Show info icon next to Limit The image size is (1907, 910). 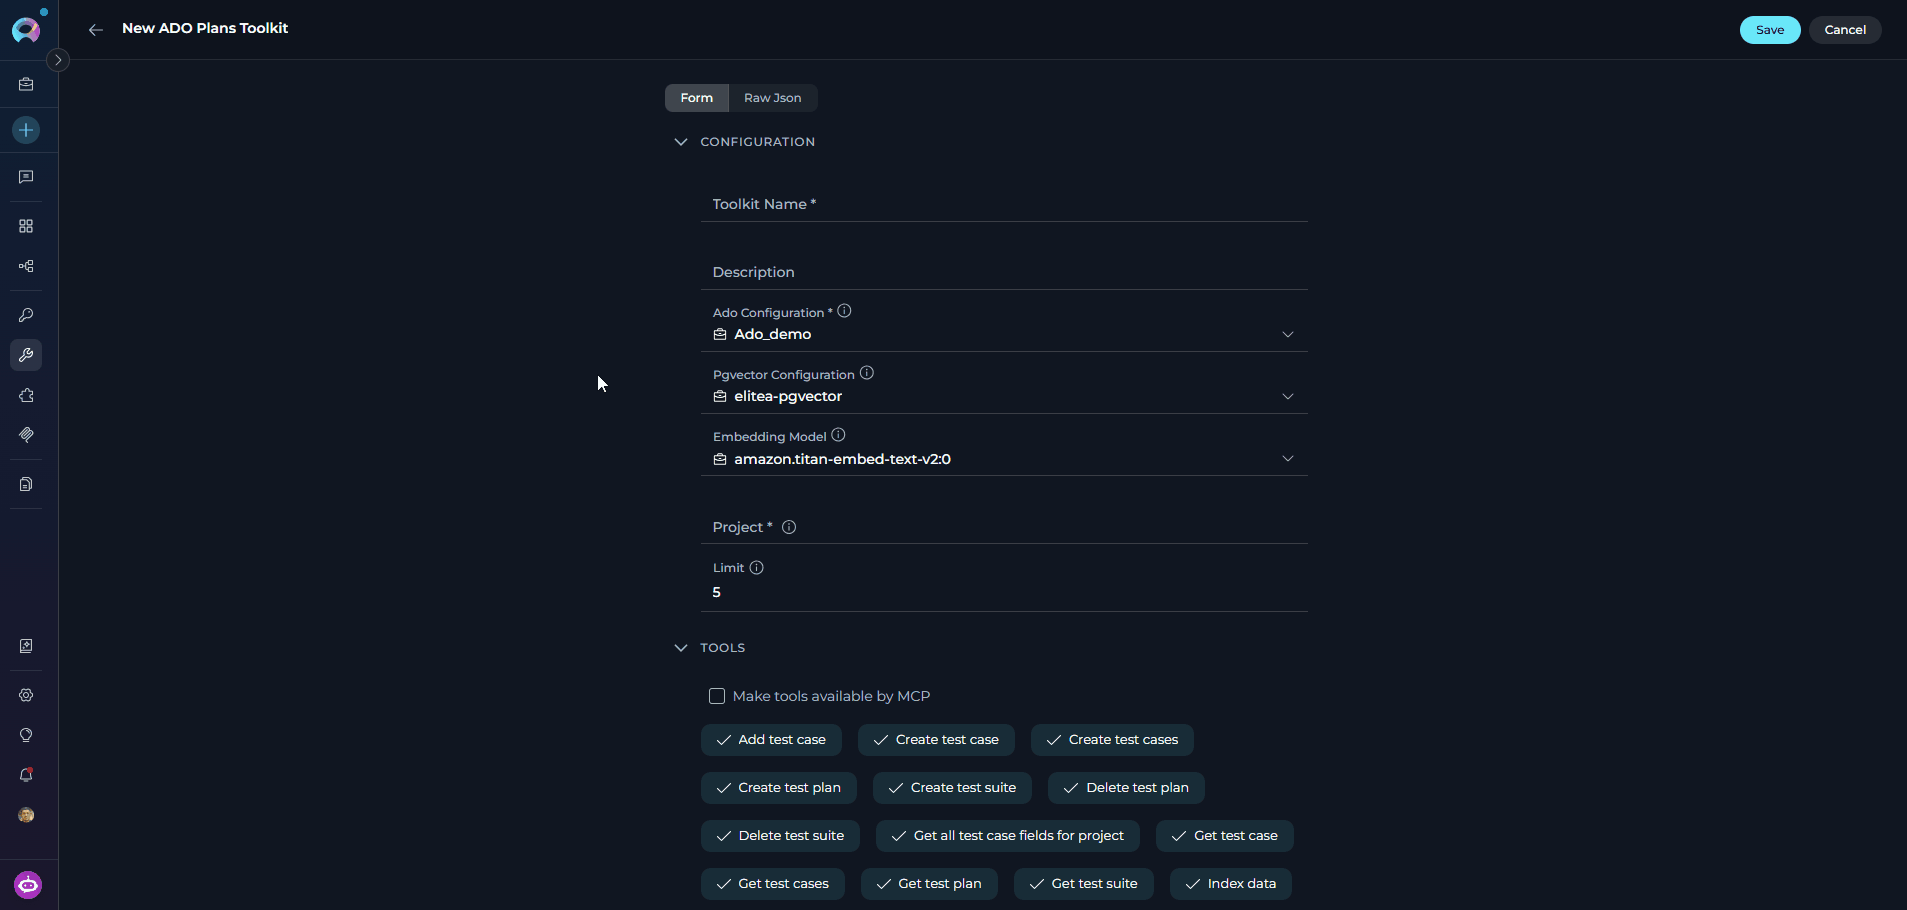point(757,567)
